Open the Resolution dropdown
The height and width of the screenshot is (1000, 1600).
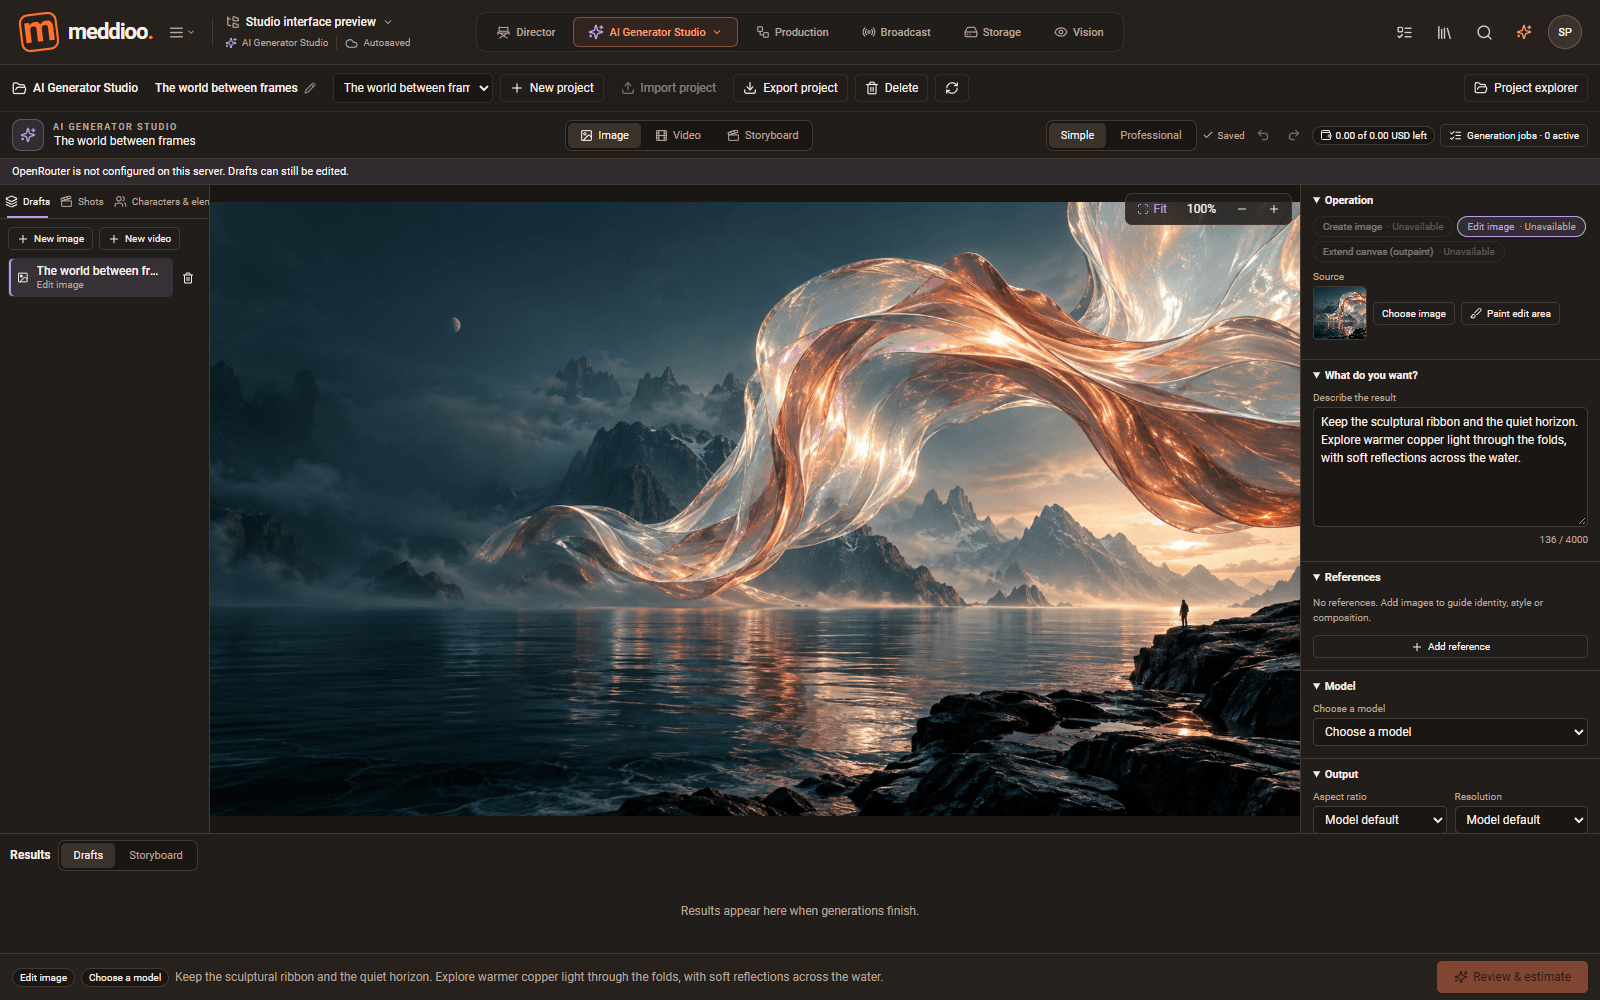tap(1521, 820)
